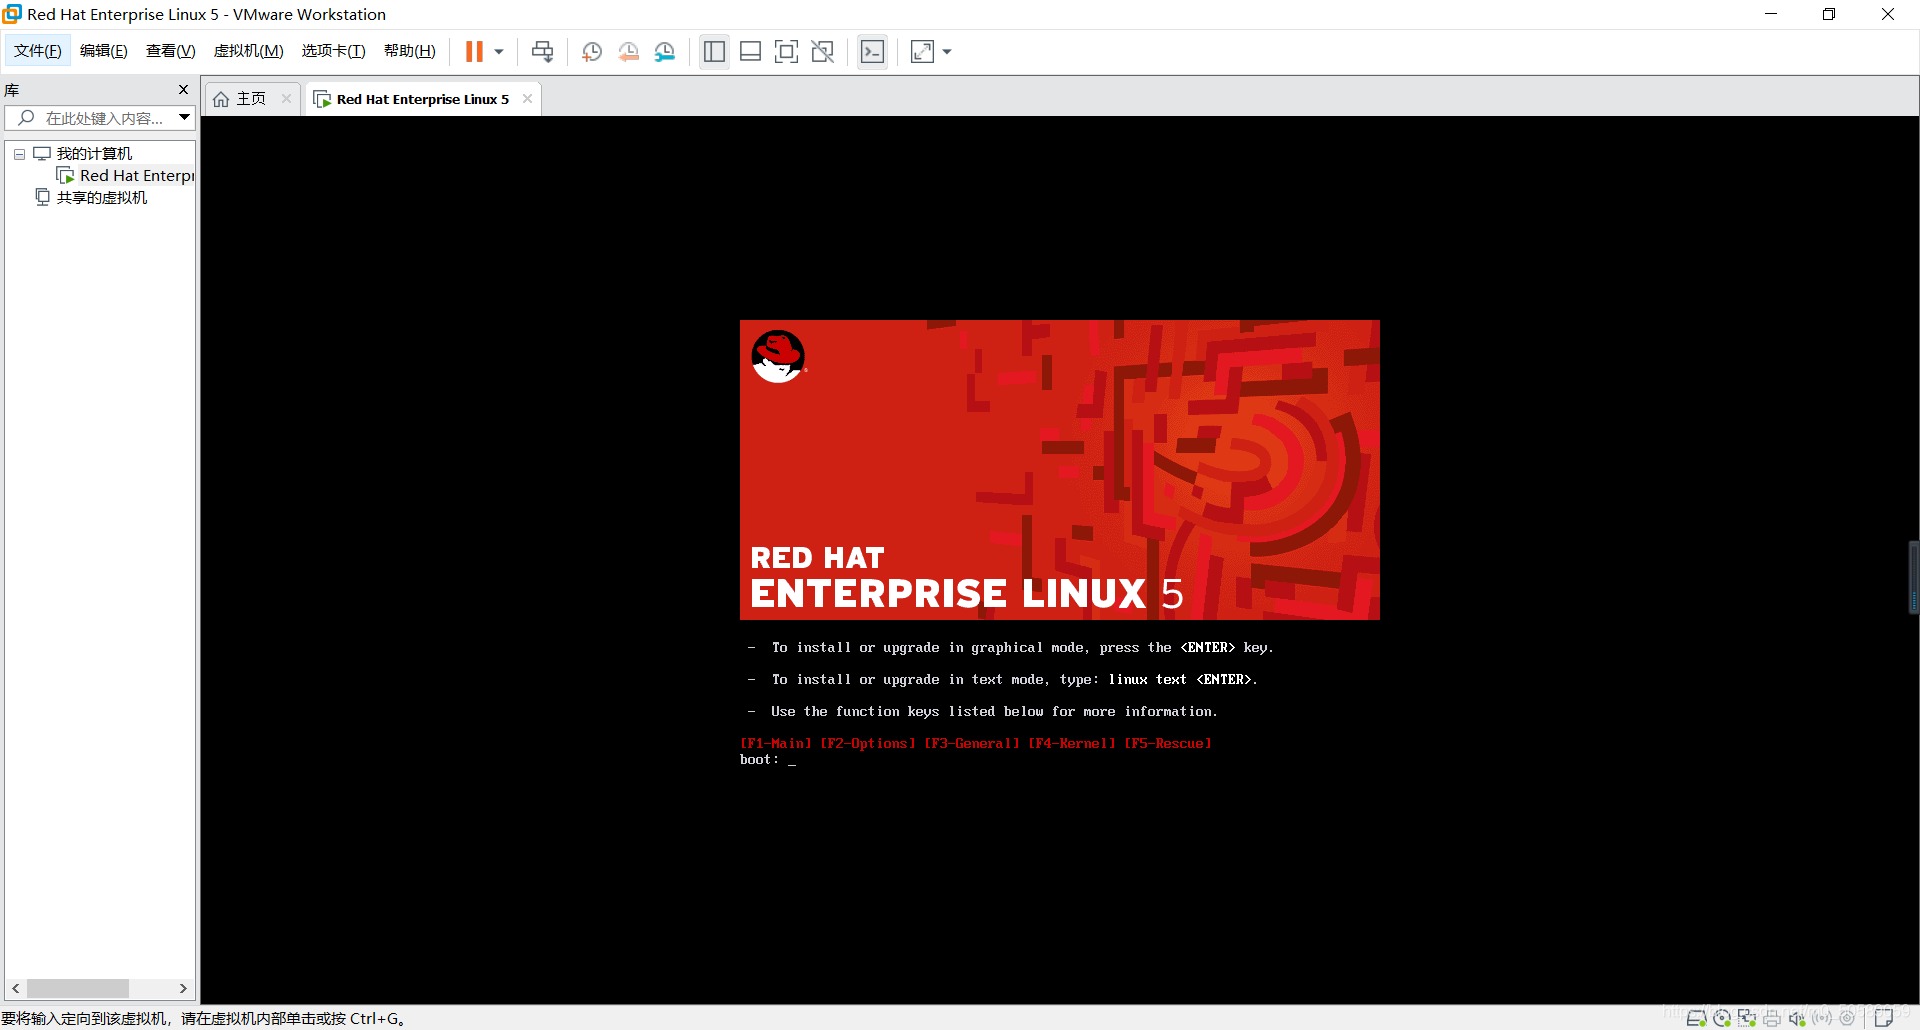Click the [F5-Rescue] text in the console

[1168, 744]
